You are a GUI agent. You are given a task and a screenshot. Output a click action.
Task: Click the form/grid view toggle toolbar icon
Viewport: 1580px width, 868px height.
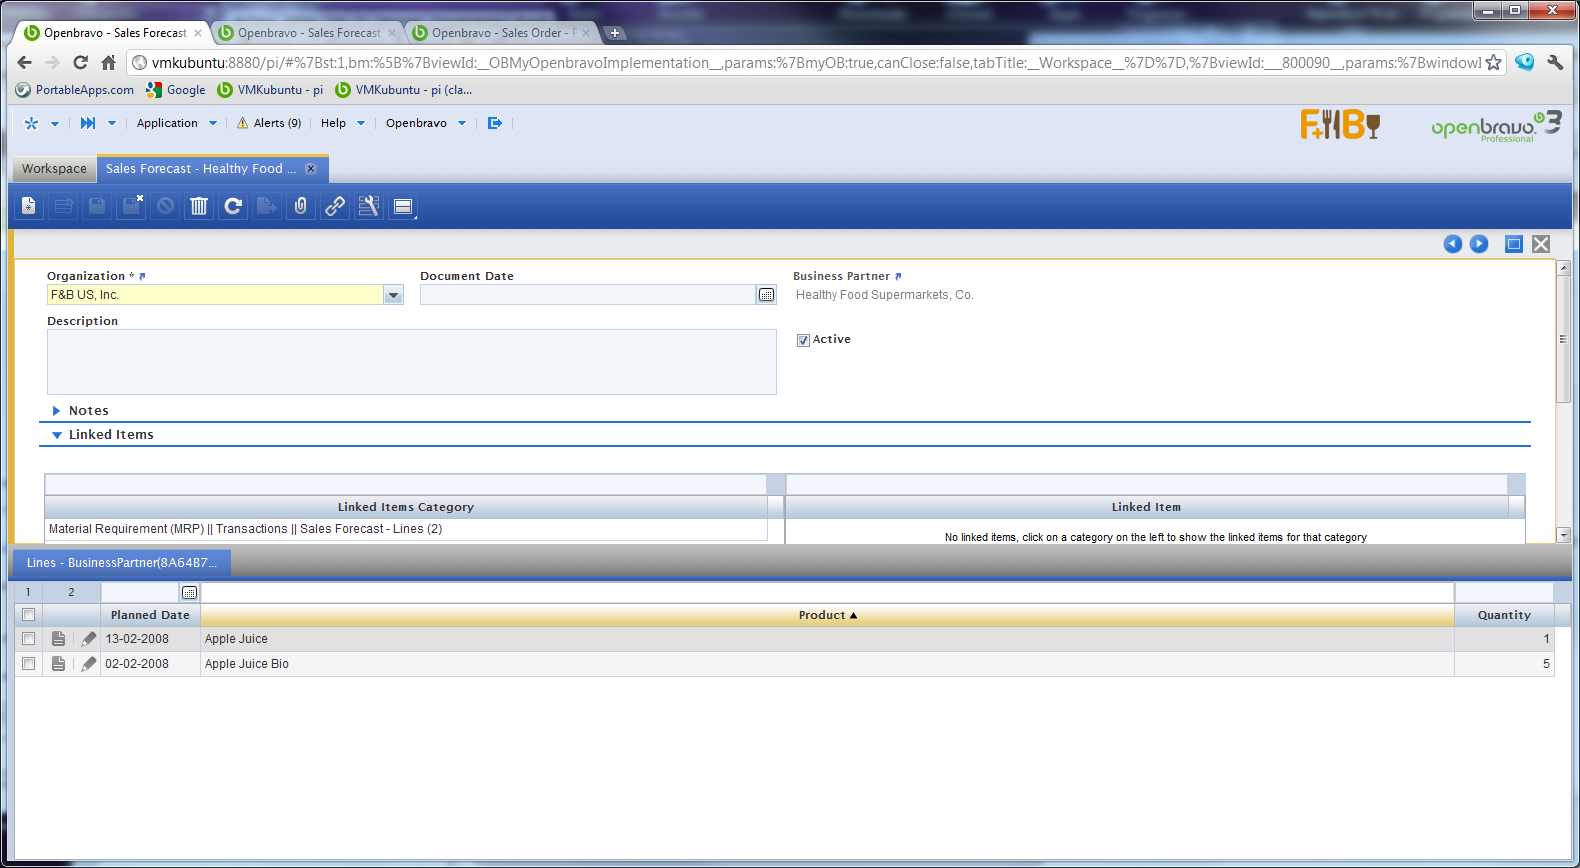click(403, 206)
